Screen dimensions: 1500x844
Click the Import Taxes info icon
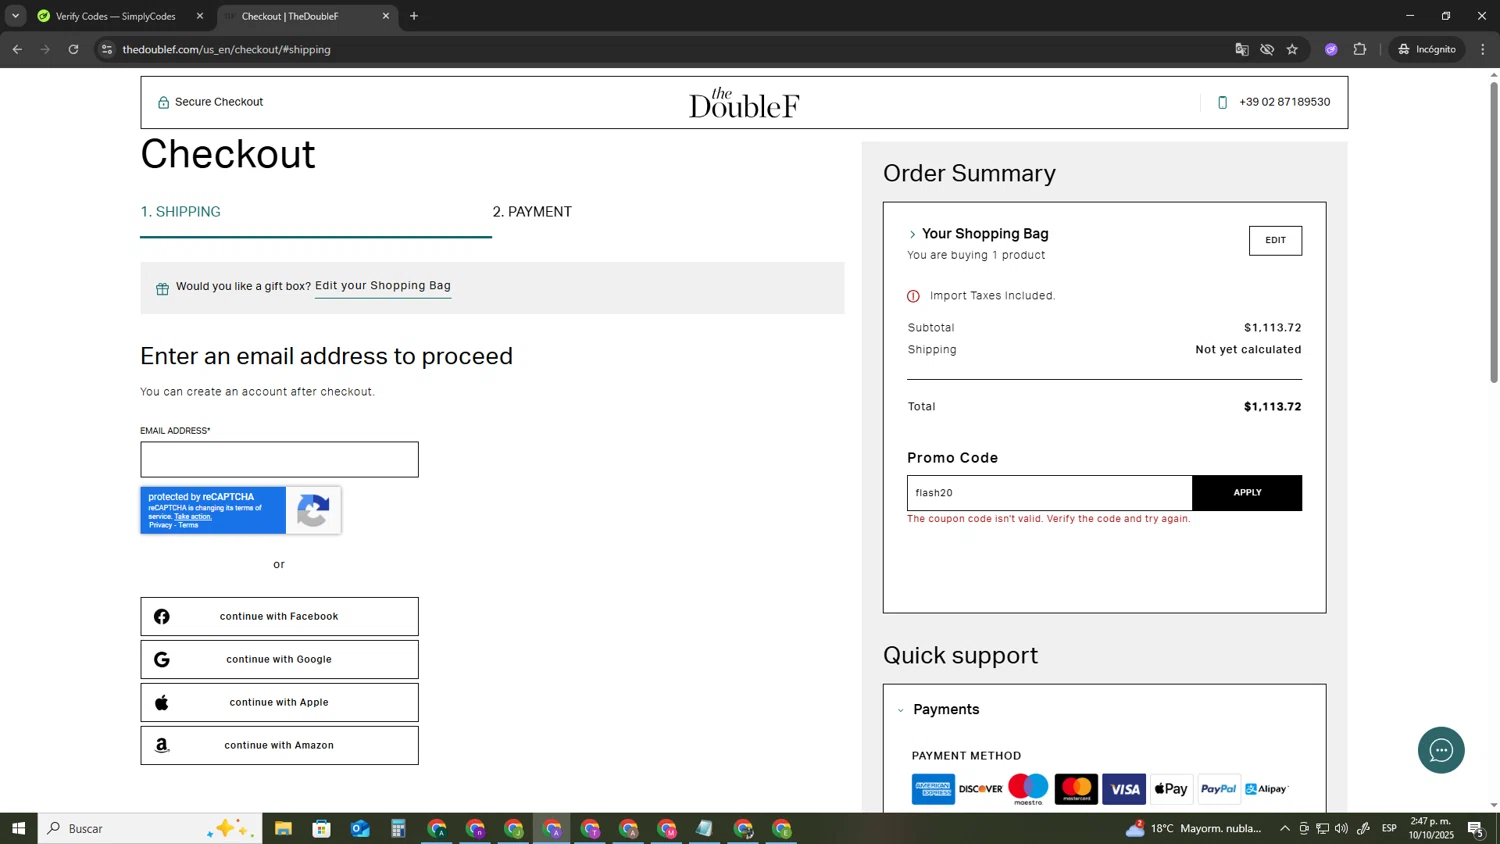[913, 296]
